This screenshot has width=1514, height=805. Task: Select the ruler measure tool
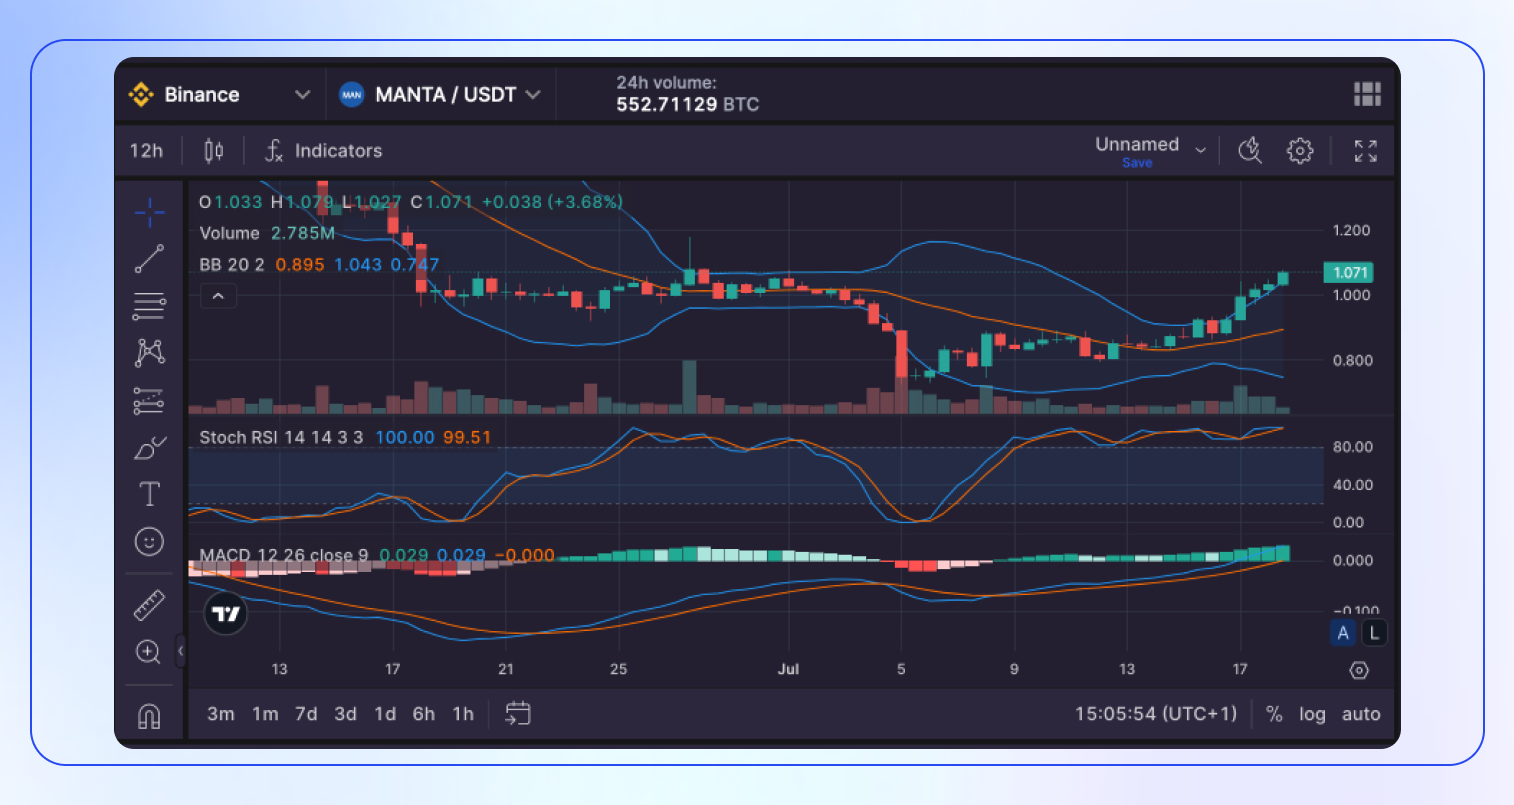[x=149, y=605]
